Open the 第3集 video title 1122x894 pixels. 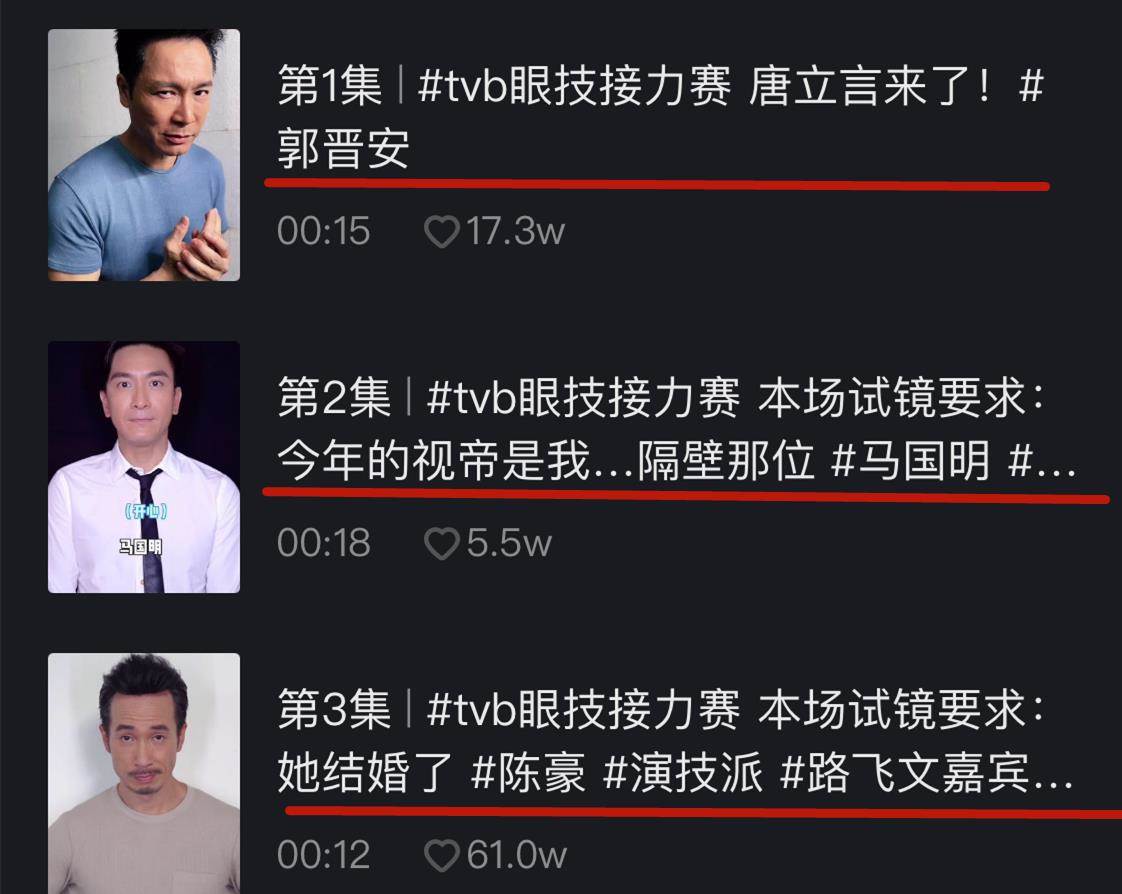click(x=676, y=741)
